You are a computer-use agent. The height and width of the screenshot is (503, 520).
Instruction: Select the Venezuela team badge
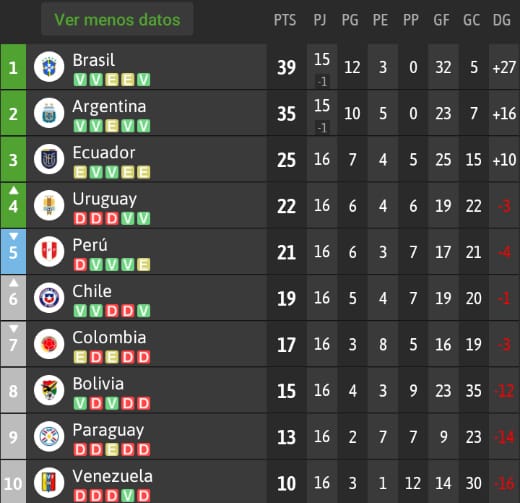(49, 483)
